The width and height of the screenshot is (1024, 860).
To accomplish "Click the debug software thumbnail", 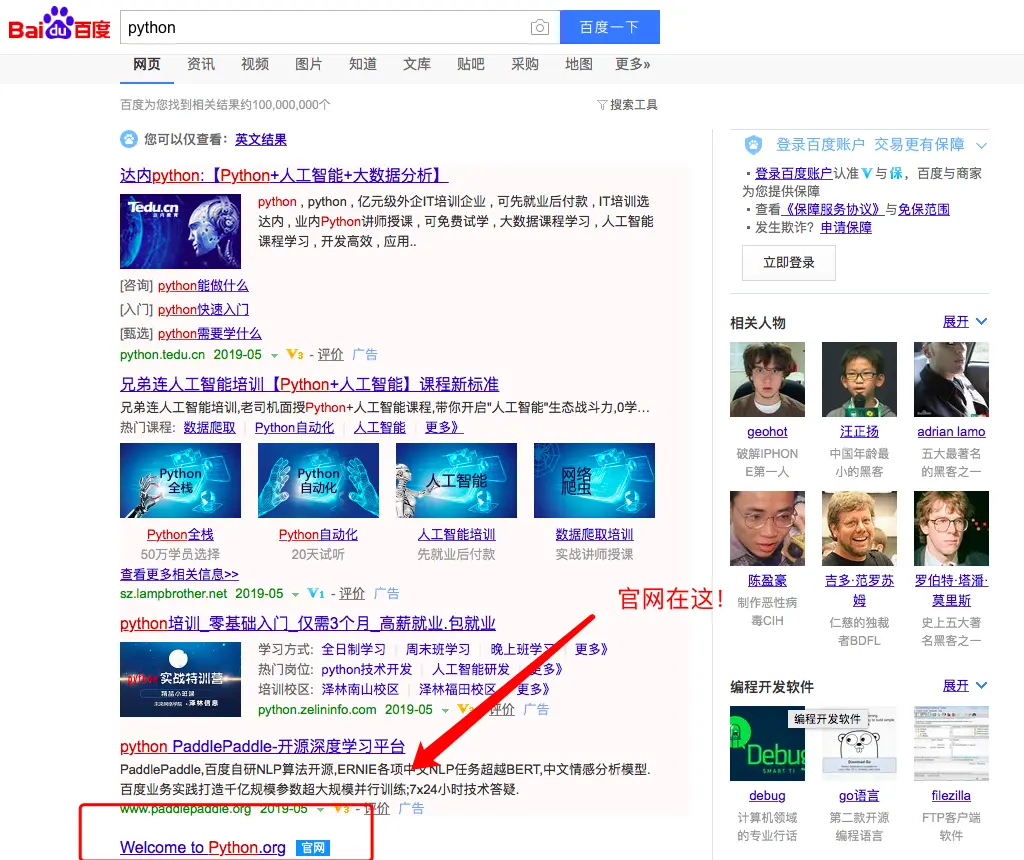I will coord(767,744).
